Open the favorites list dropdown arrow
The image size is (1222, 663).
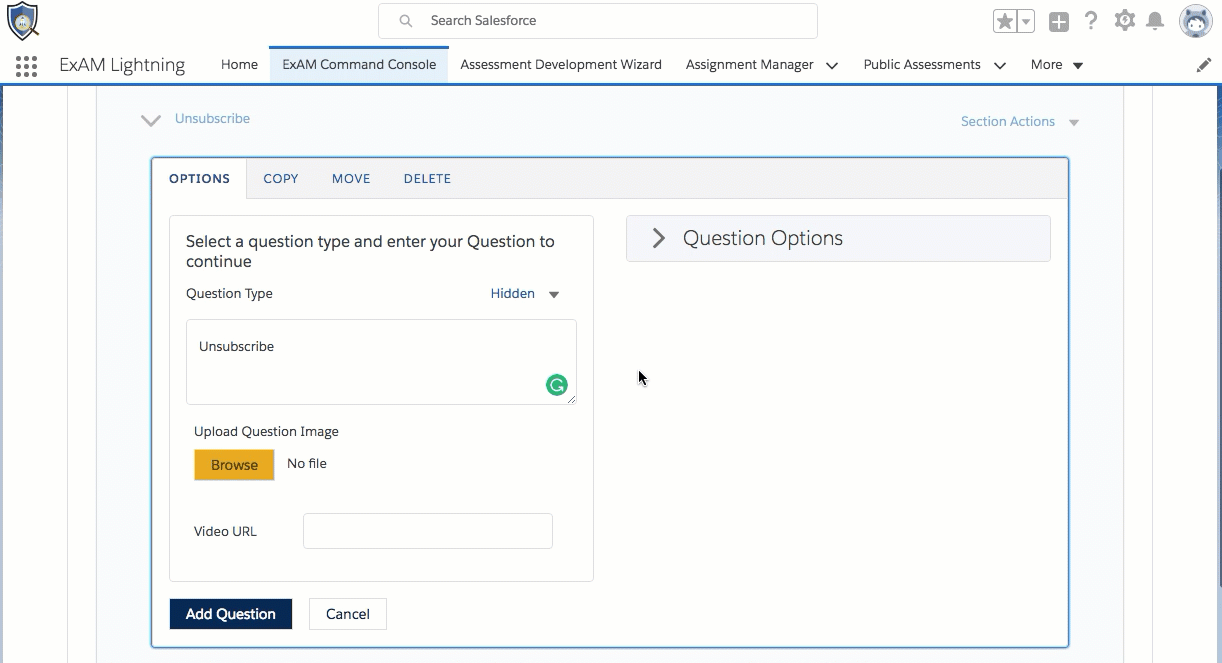point(1026,22)
